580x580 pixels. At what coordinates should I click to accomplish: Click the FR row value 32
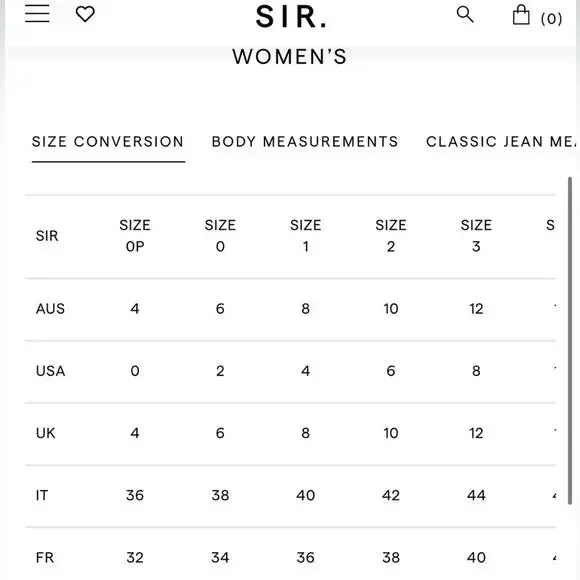click(x=135, y=557)
